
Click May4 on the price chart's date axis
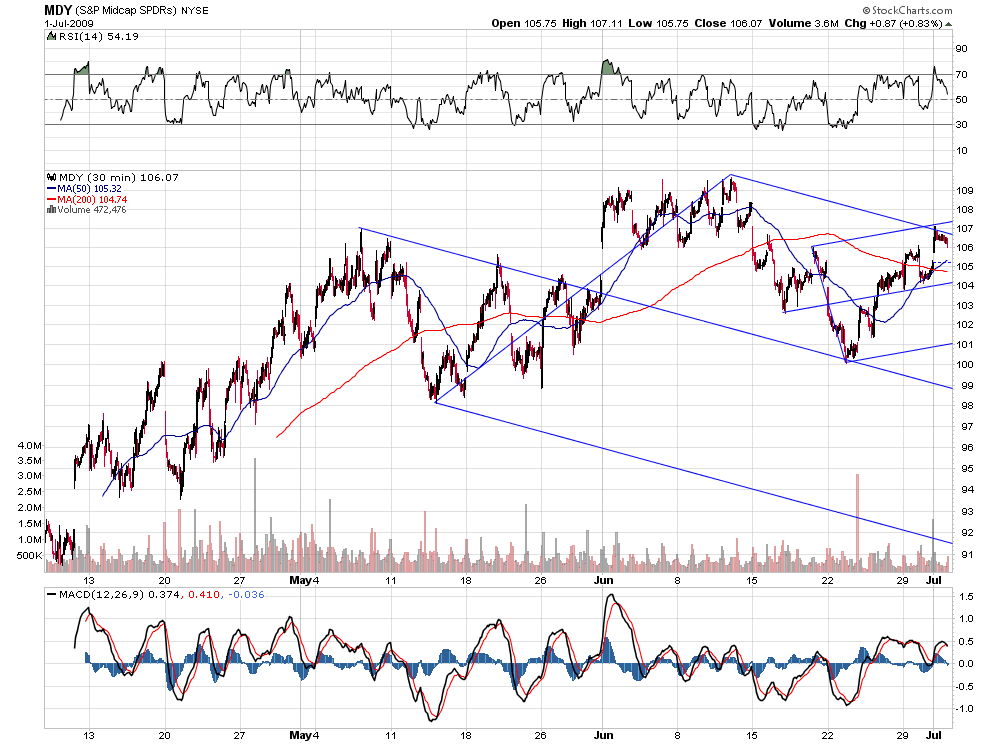point(304,580)
